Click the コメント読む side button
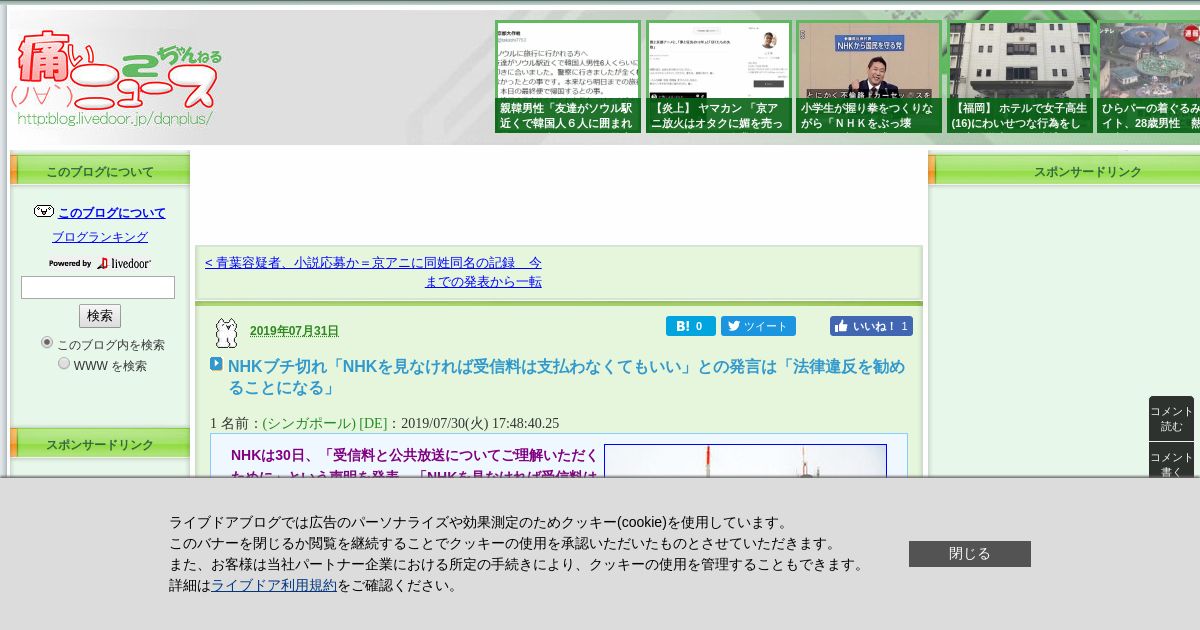The height and width of the screenshot is (630, 1200). (x=1171, y=419)
